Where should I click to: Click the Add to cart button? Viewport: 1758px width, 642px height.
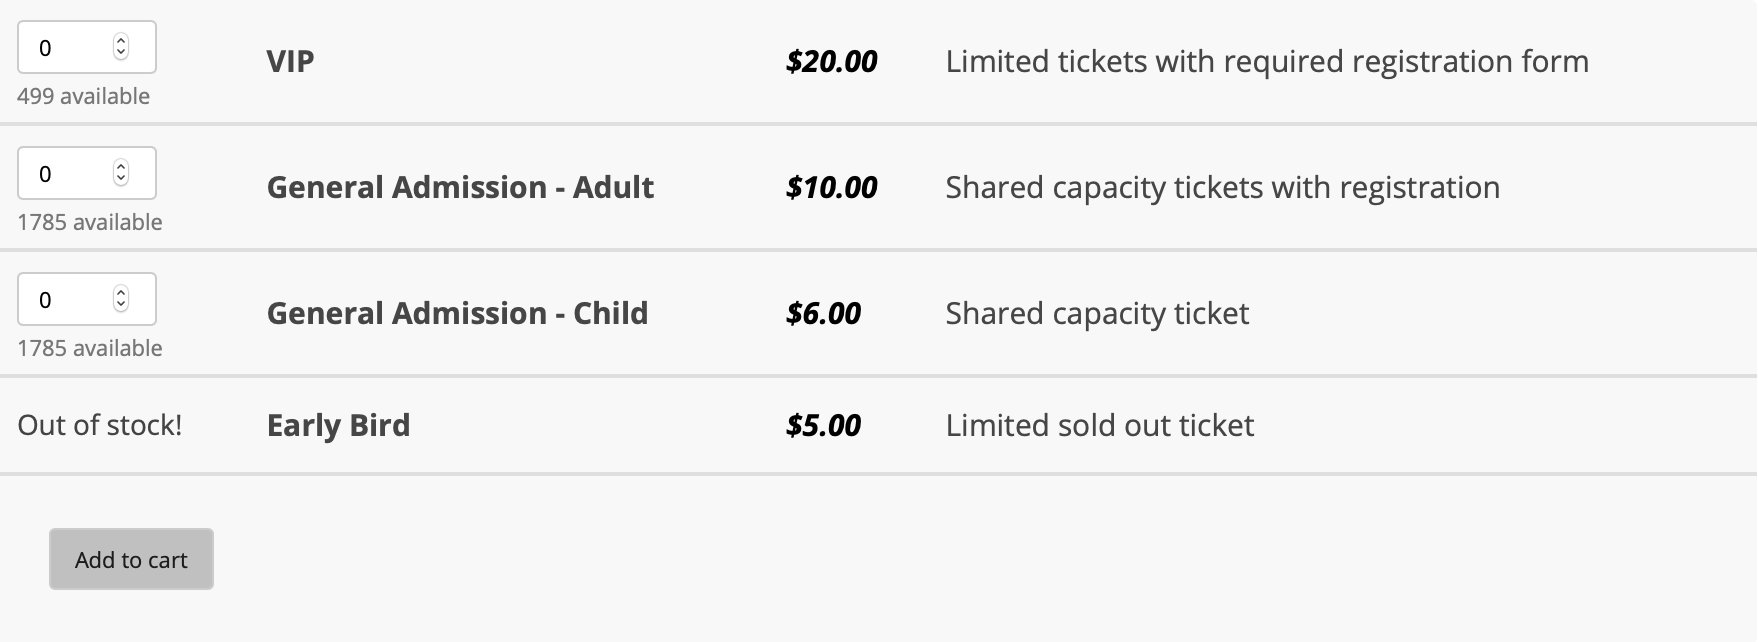[x=130, y=559]
